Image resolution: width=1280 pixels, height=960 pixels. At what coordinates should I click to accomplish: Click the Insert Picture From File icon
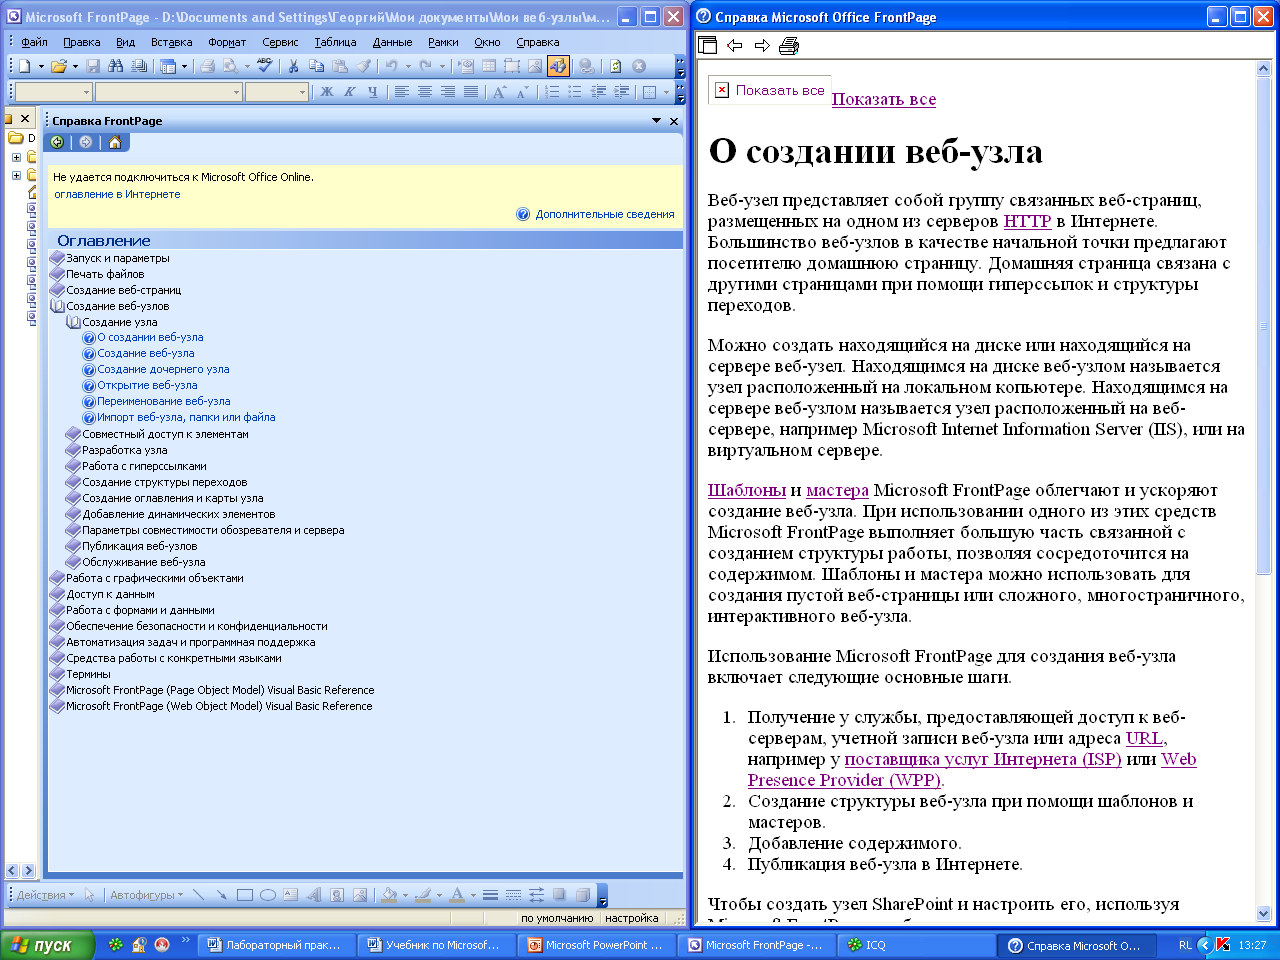535,66
